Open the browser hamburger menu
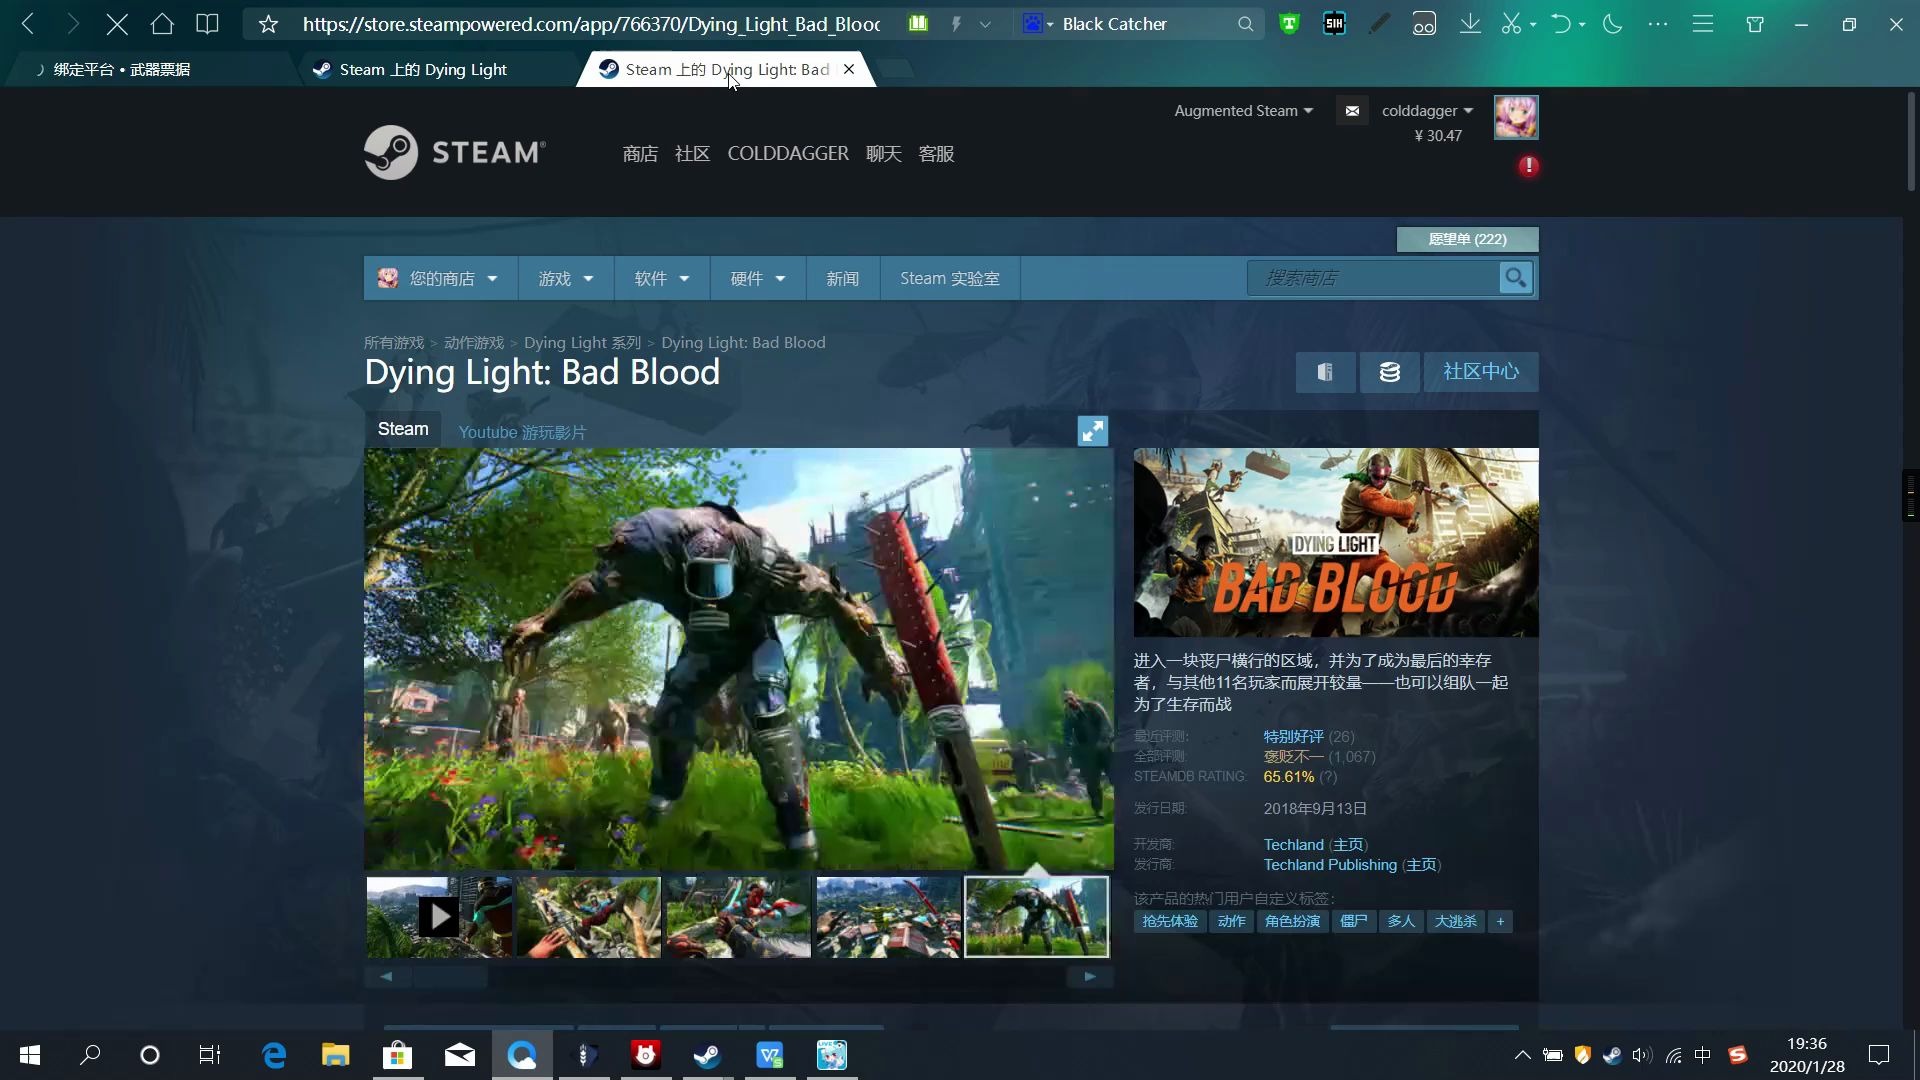 coord(1703,24)
